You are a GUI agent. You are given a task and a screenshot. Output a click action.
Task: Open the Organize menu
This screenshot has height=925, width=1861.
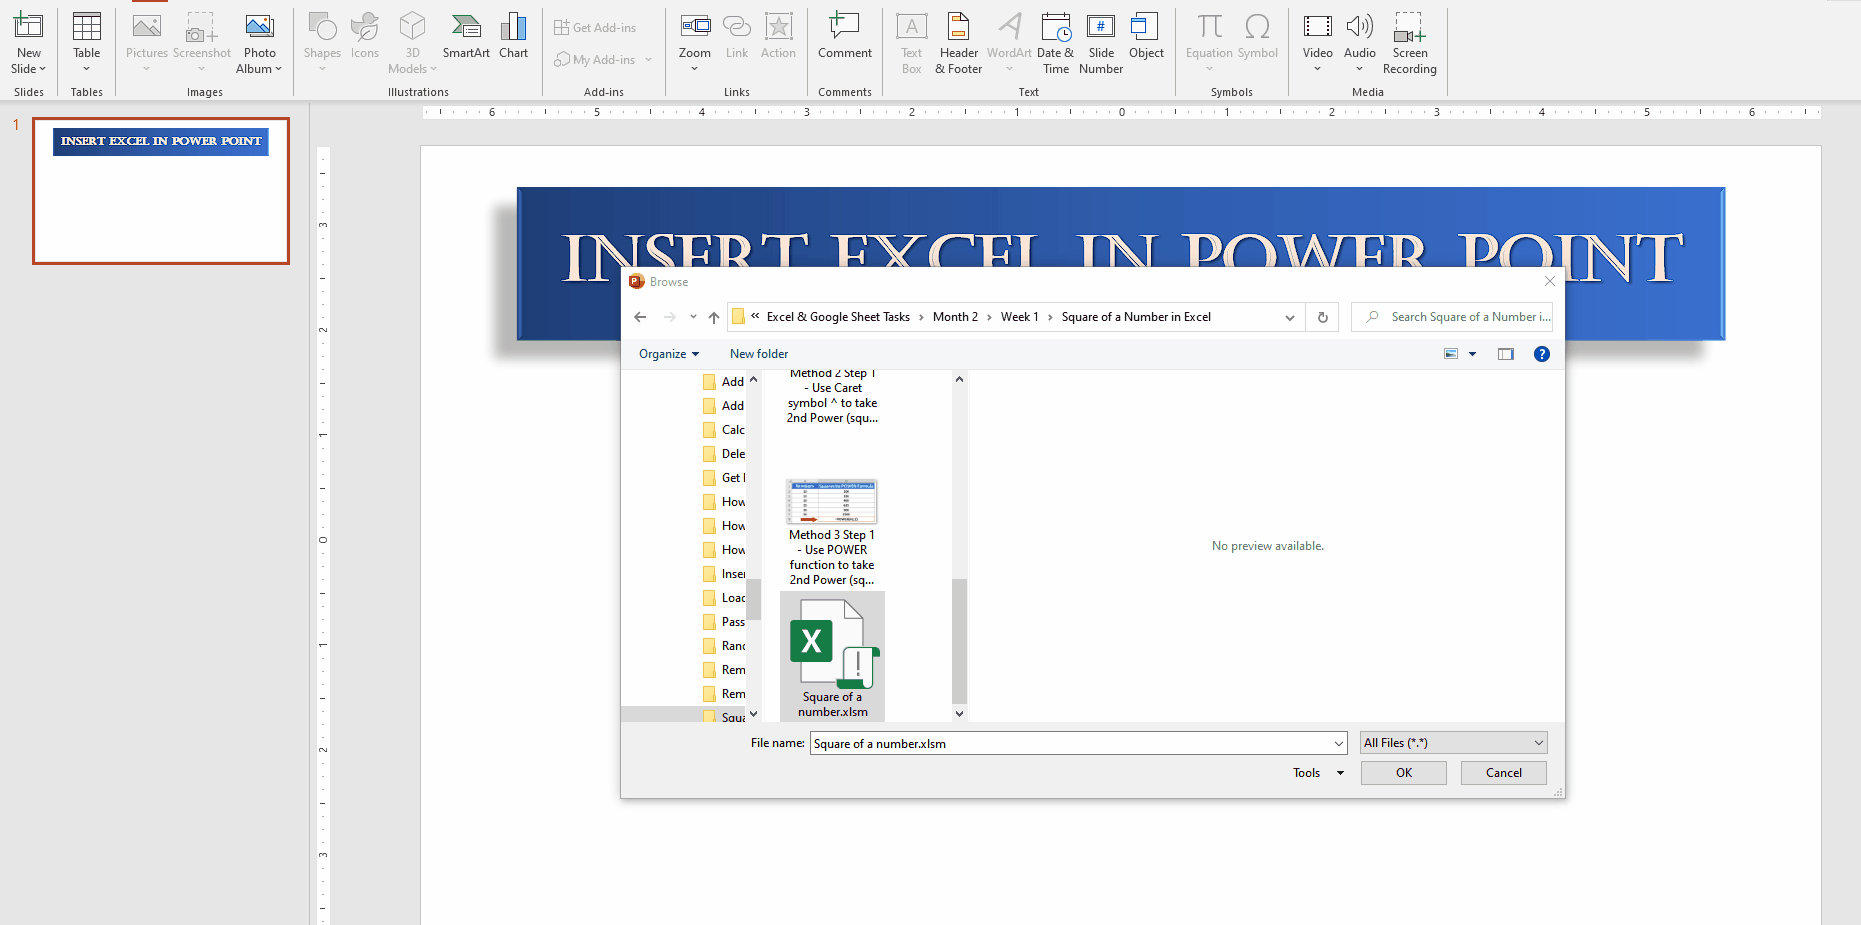click(668, 353)
